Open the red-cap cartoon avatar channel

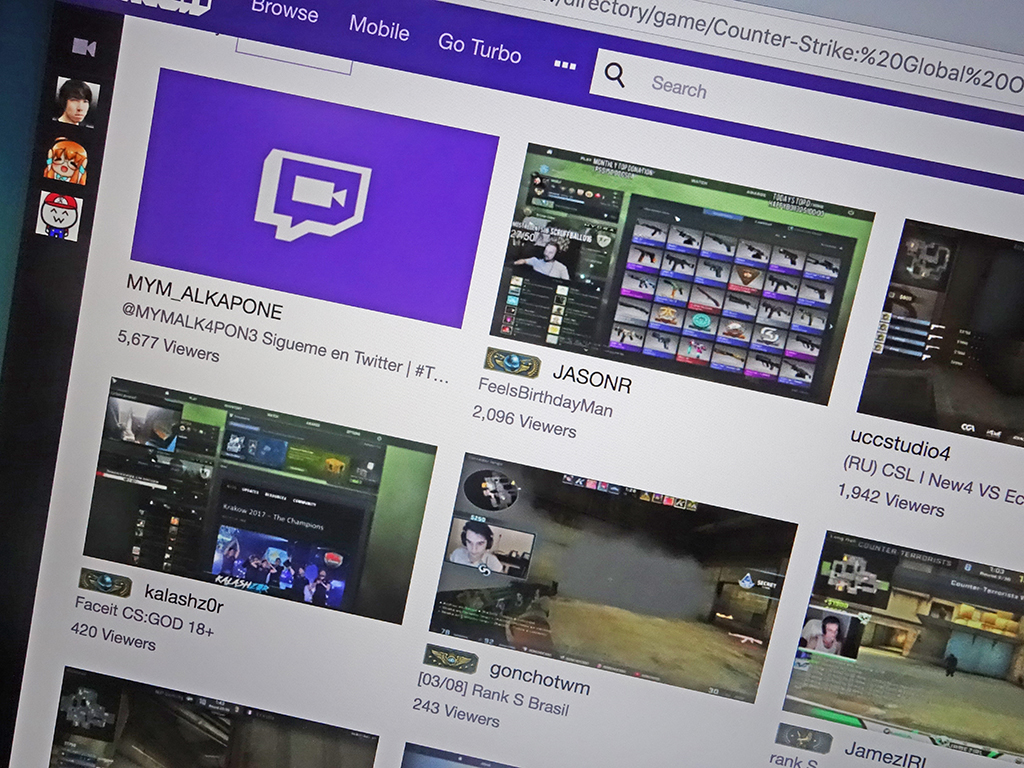(59, 216)
